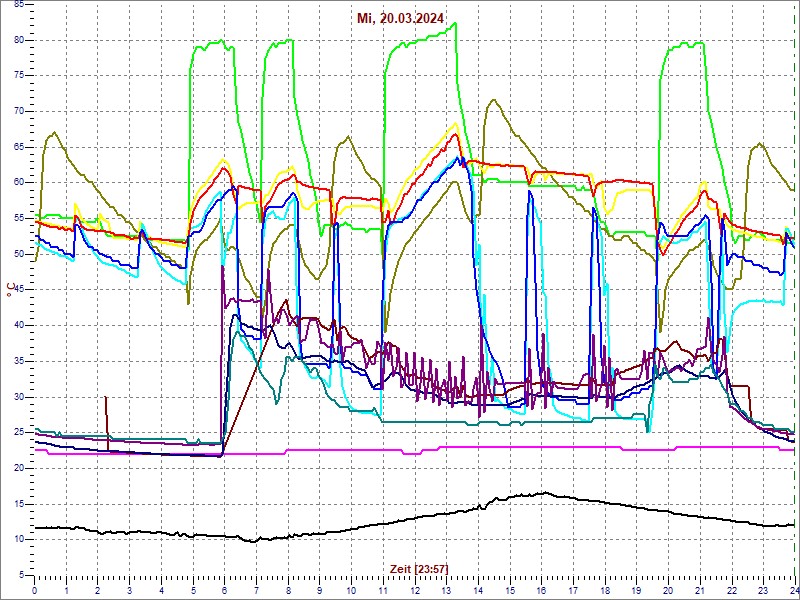
Task: Click the 60 value on temperature axis
Action: [18, 183]
